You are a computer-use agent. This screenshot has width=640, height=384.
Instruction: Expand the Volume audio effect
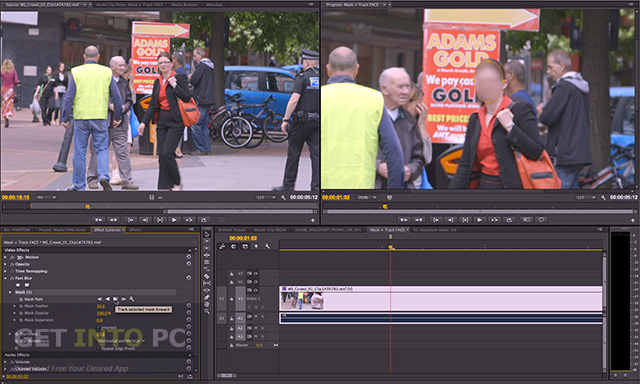5,362
